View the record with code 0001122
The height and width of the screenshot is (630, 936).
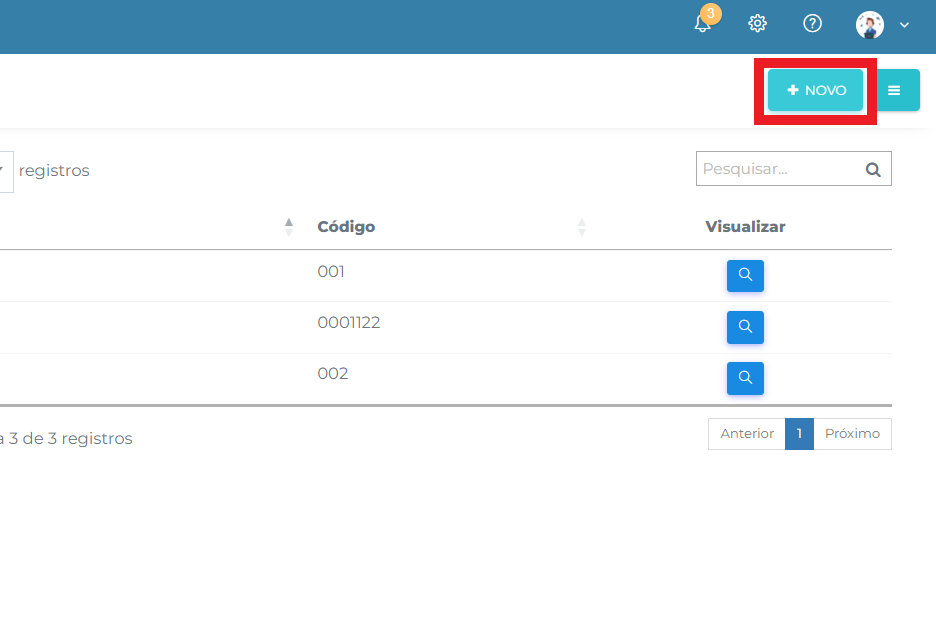(x=745, y=327)
